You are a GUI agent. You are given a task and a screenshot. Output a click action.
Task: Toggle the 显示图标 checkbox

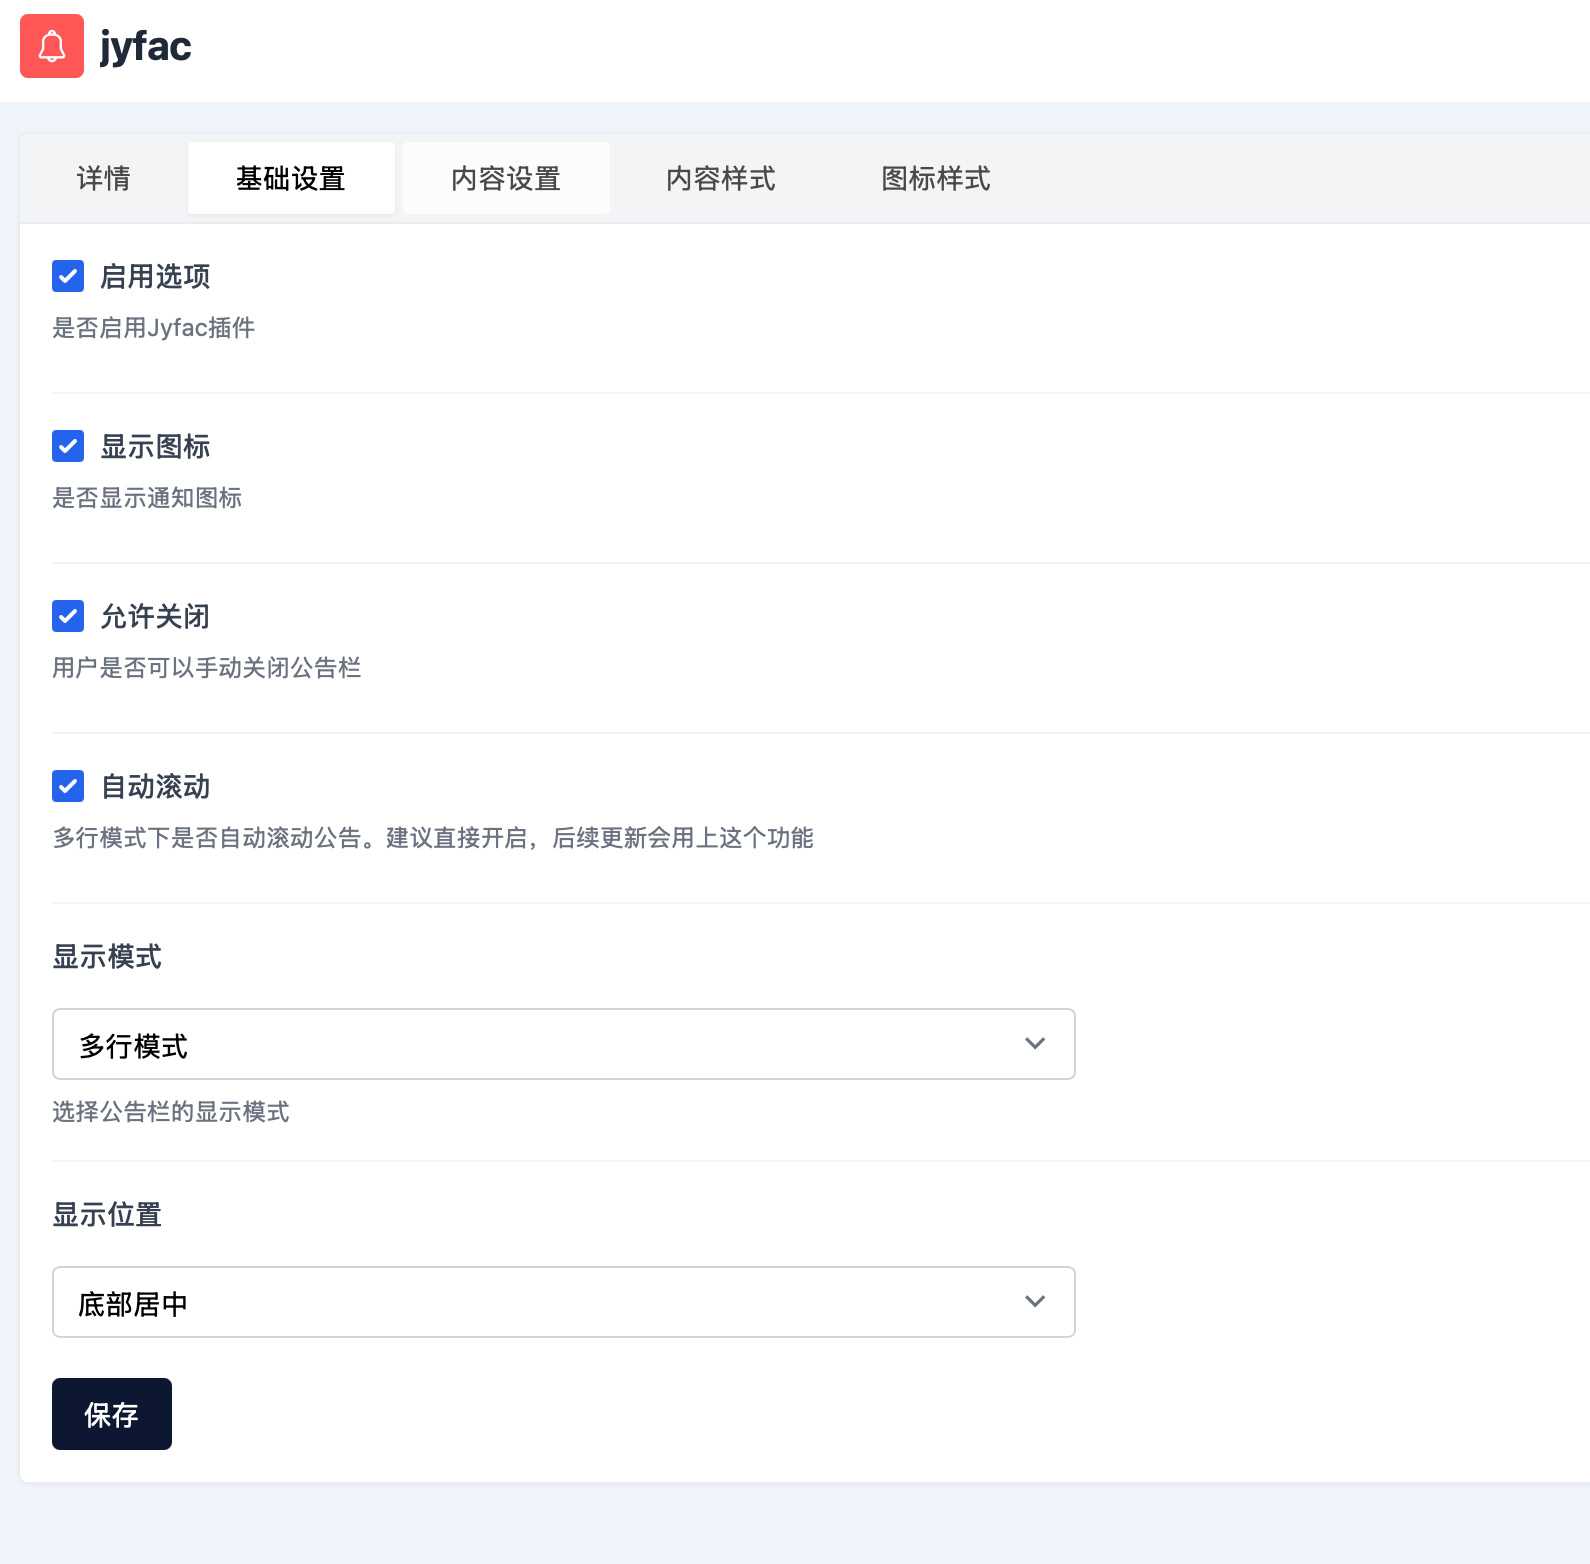(x=68, y=446)
